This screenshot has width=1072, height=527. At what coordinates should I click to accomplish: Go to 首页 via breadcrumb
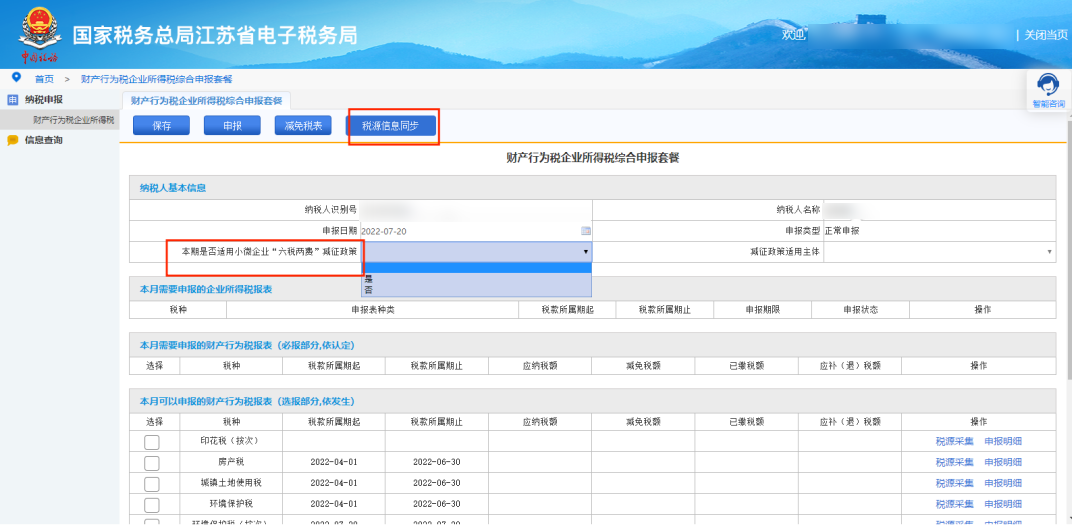pyautogui.click(x=44, y=79)
